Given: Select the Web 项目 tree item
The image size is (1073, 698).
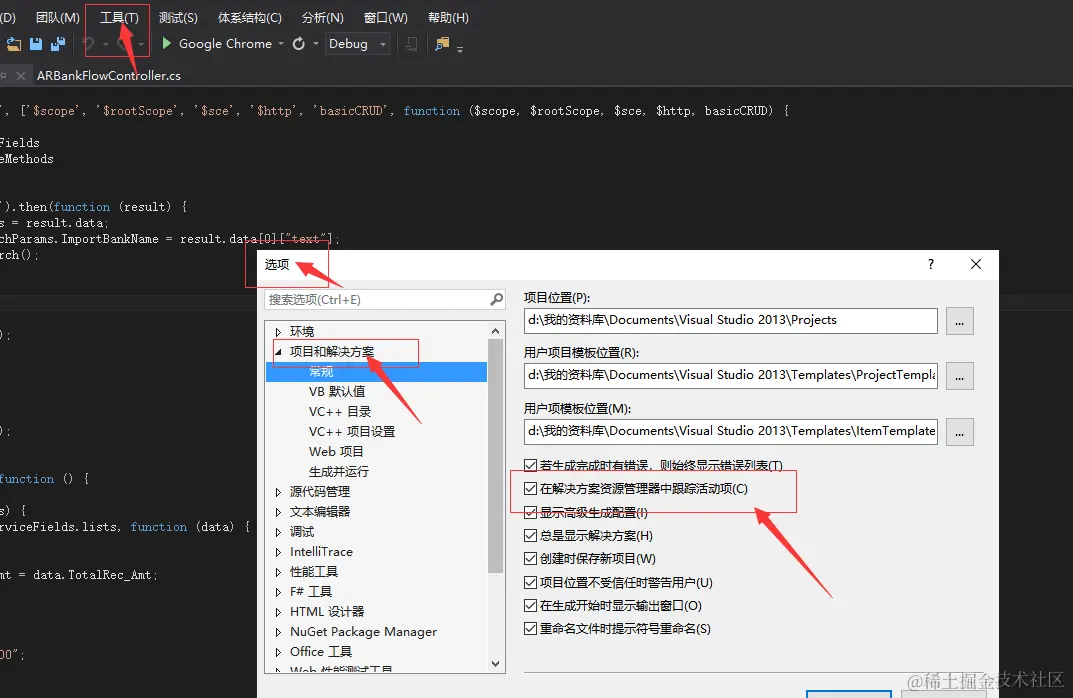Looking at the screenshot, I should click(x=336, y=452).
